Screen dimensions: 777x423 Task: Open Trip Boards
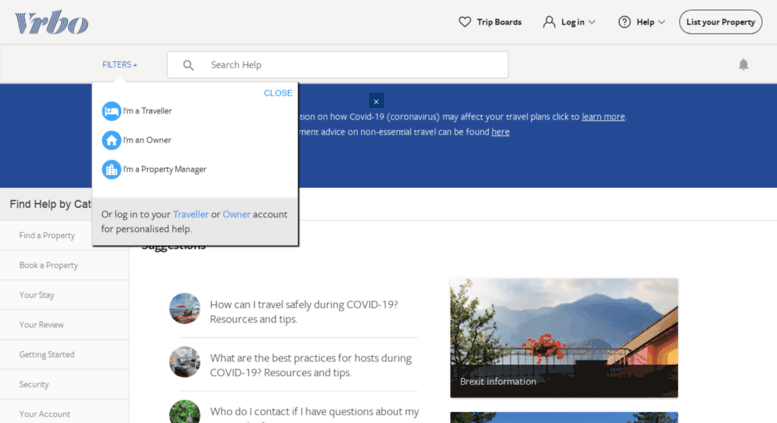tap(499, 22)
